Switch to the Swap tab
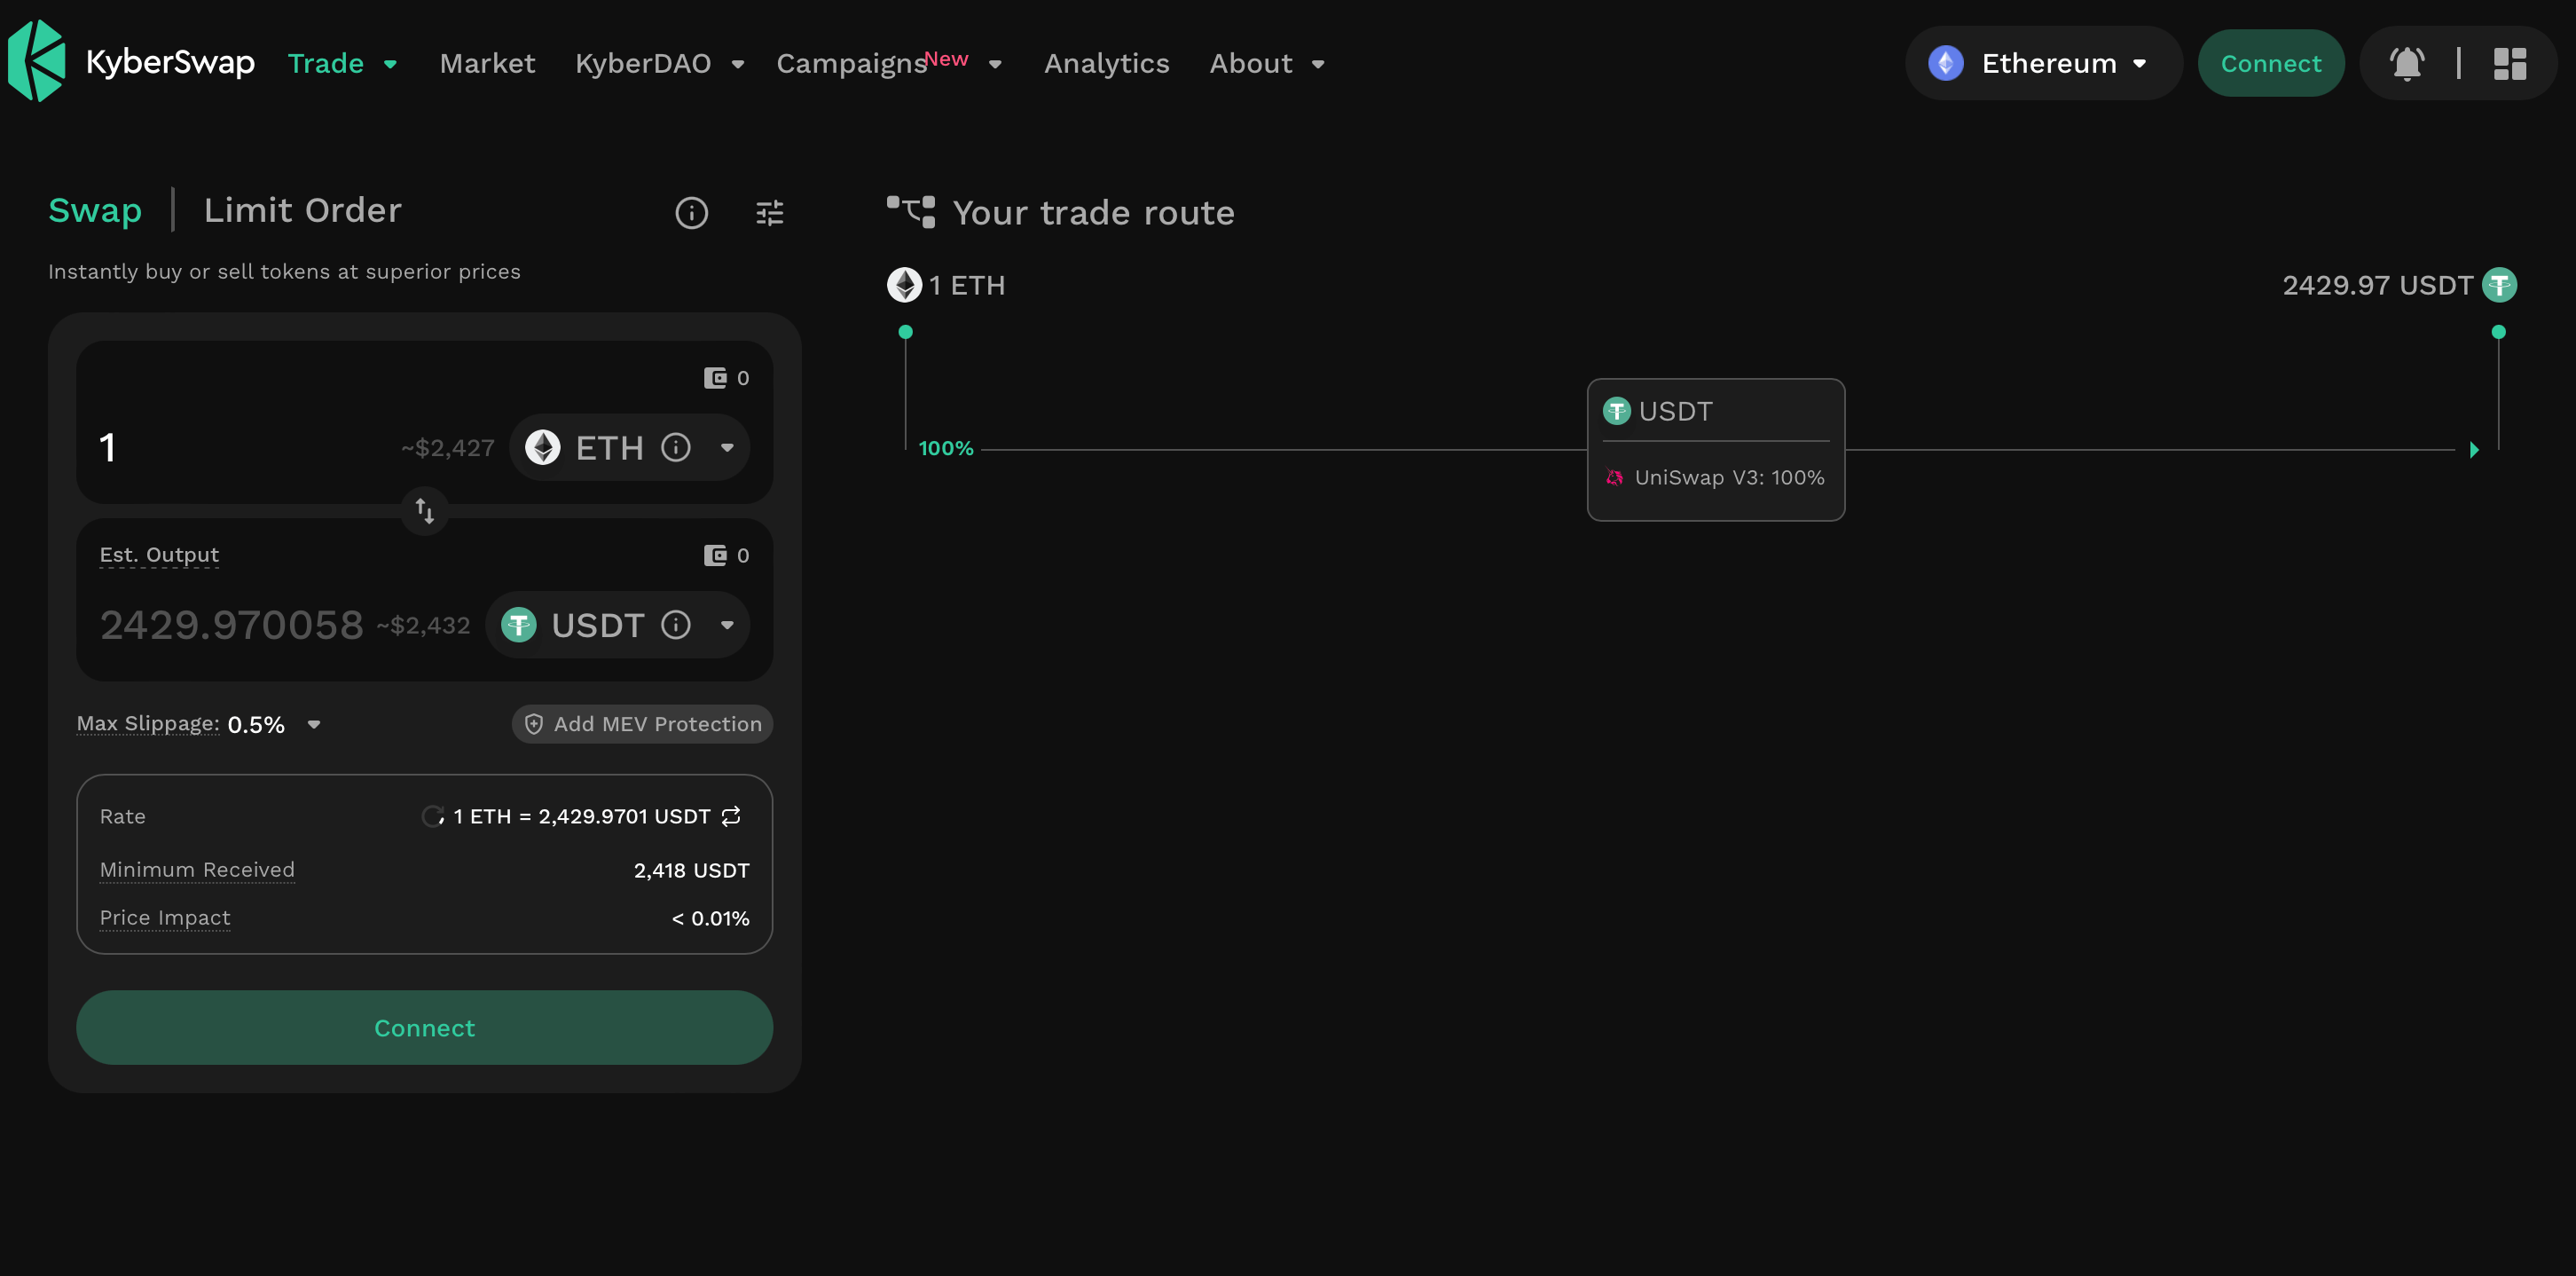 pos(95,210)
